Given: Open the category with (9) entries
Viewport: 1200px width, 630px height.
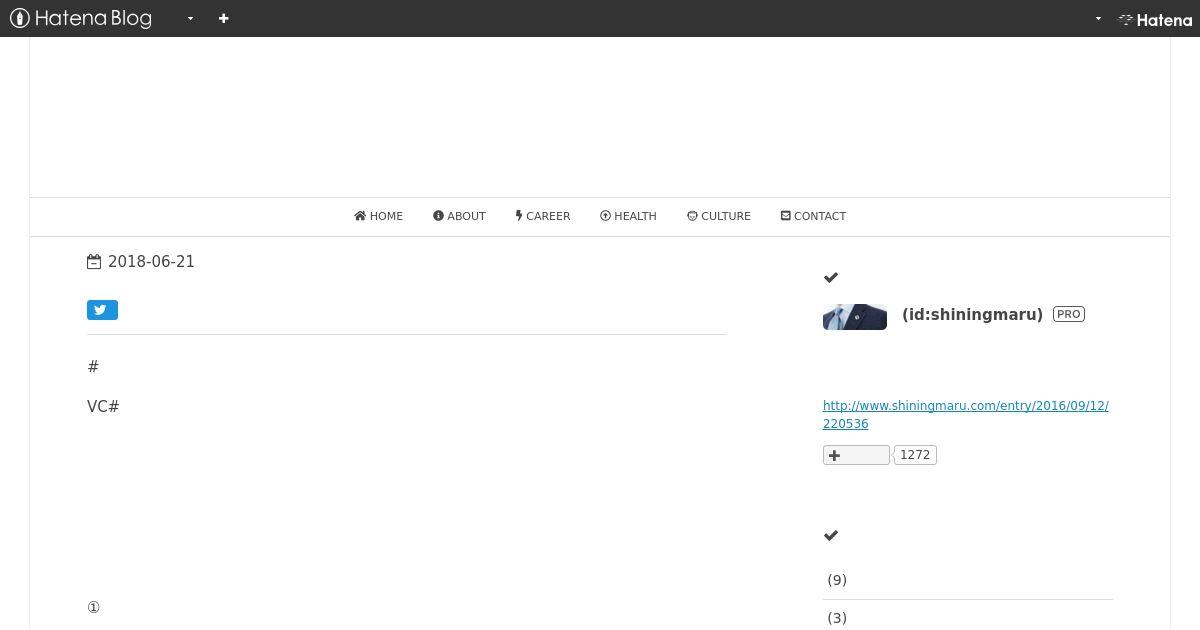Looking at the screenshot, I should (x=837, y=580).
